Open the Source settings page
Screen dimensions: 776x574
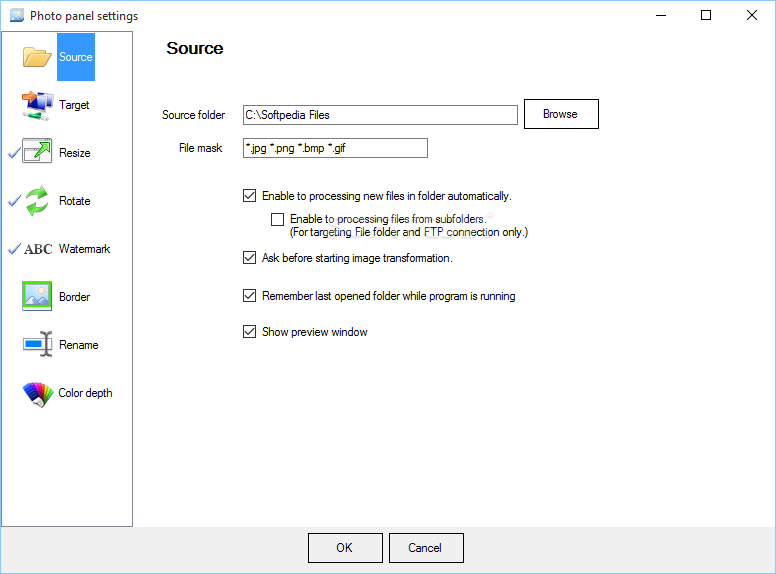[76, 57]
